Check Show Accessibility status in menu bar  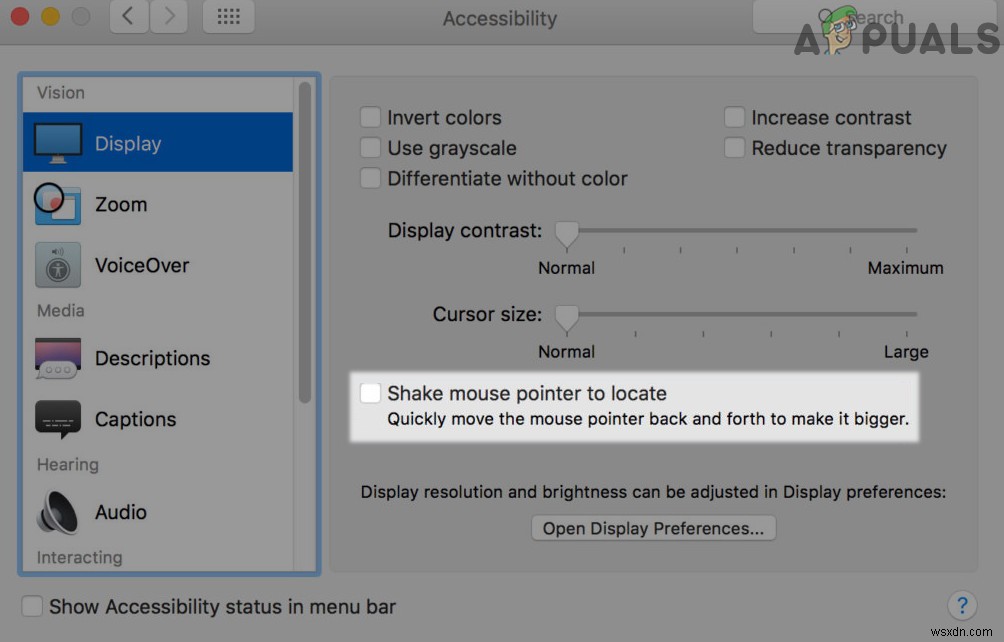[32, 606]
